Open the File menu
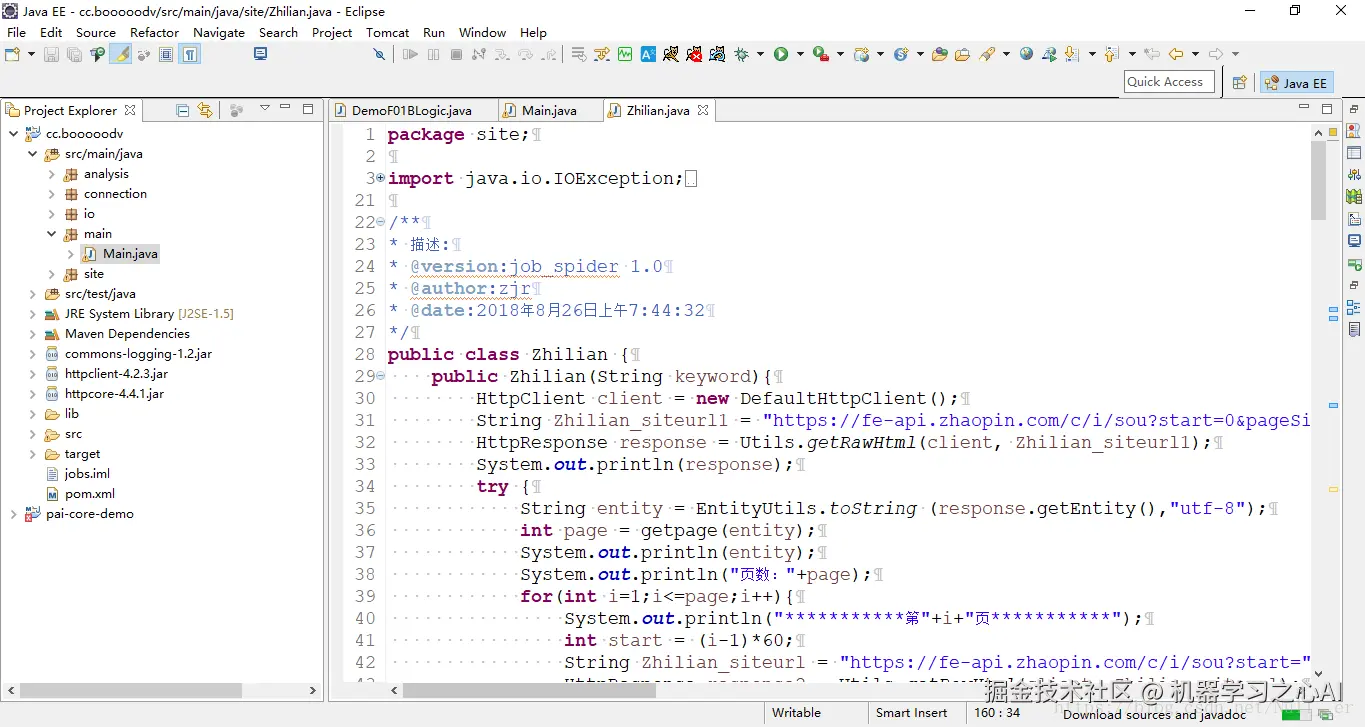The image size is (1365, 727). 17,32
